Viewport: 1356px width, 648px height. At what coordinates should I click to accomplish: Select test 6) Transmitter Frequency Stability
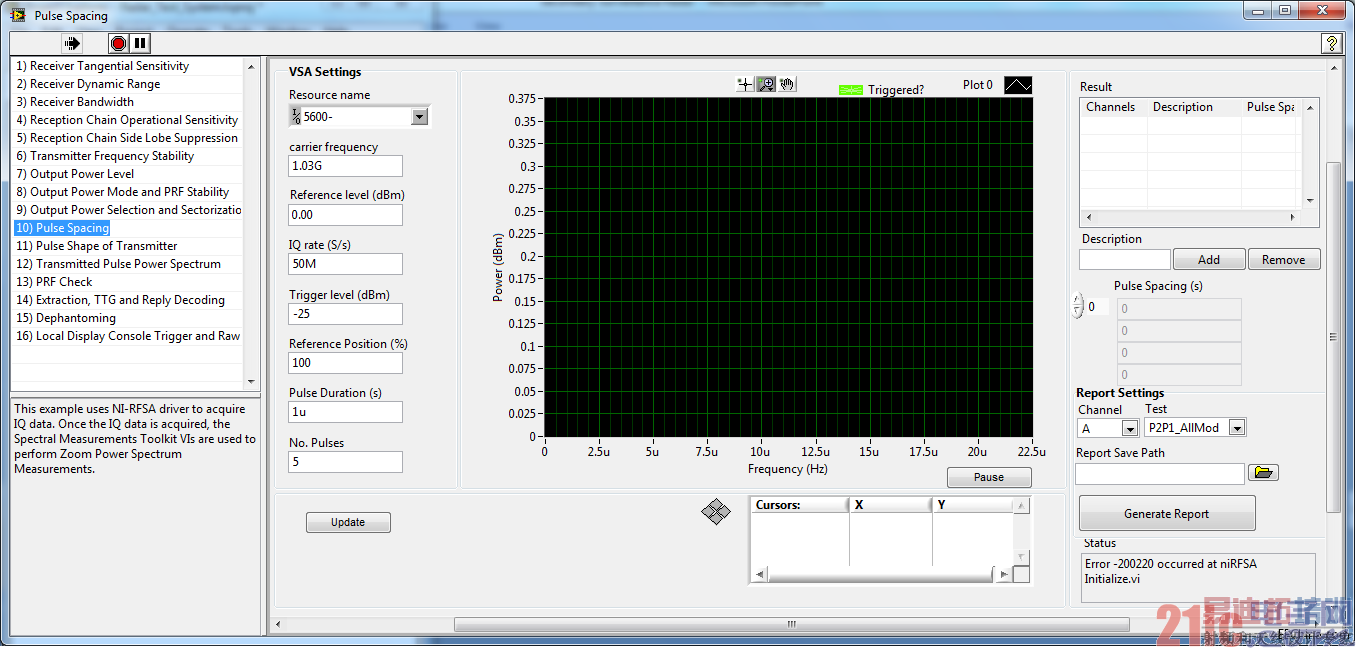(x=127, y=156)
